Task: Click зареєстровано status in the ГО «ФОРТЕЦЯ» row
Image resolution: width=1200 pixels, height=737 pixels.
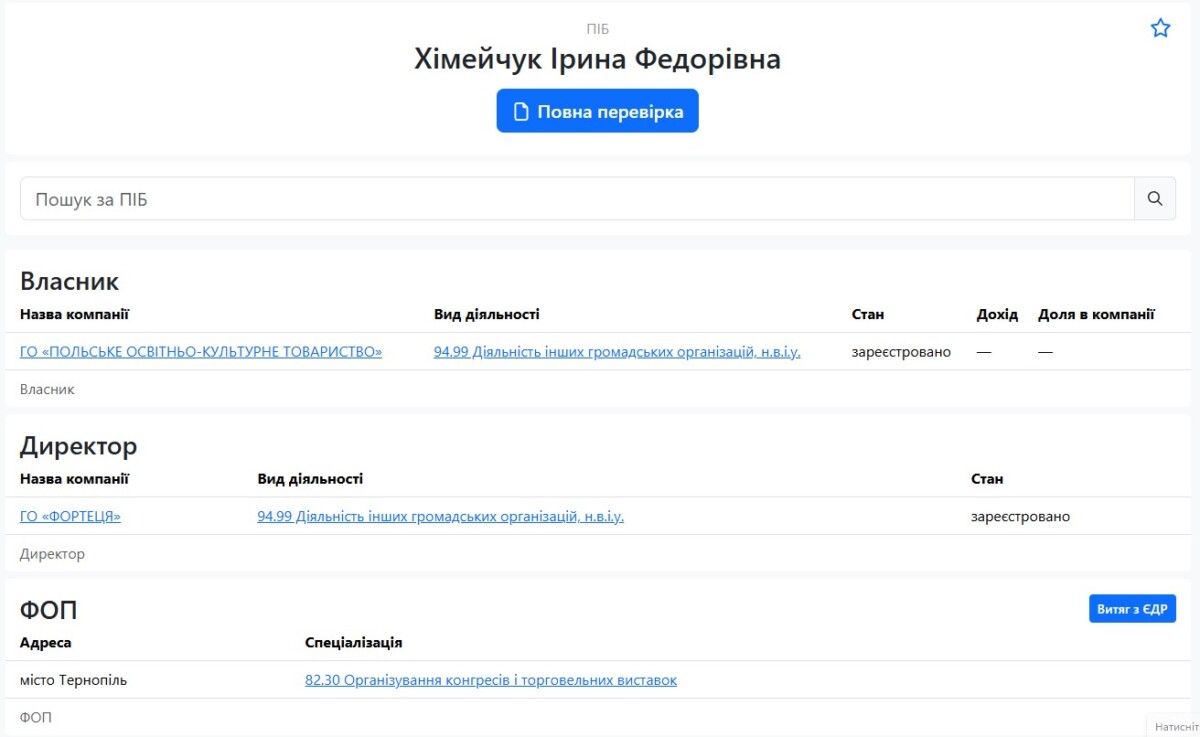Action: point(1020,517)
